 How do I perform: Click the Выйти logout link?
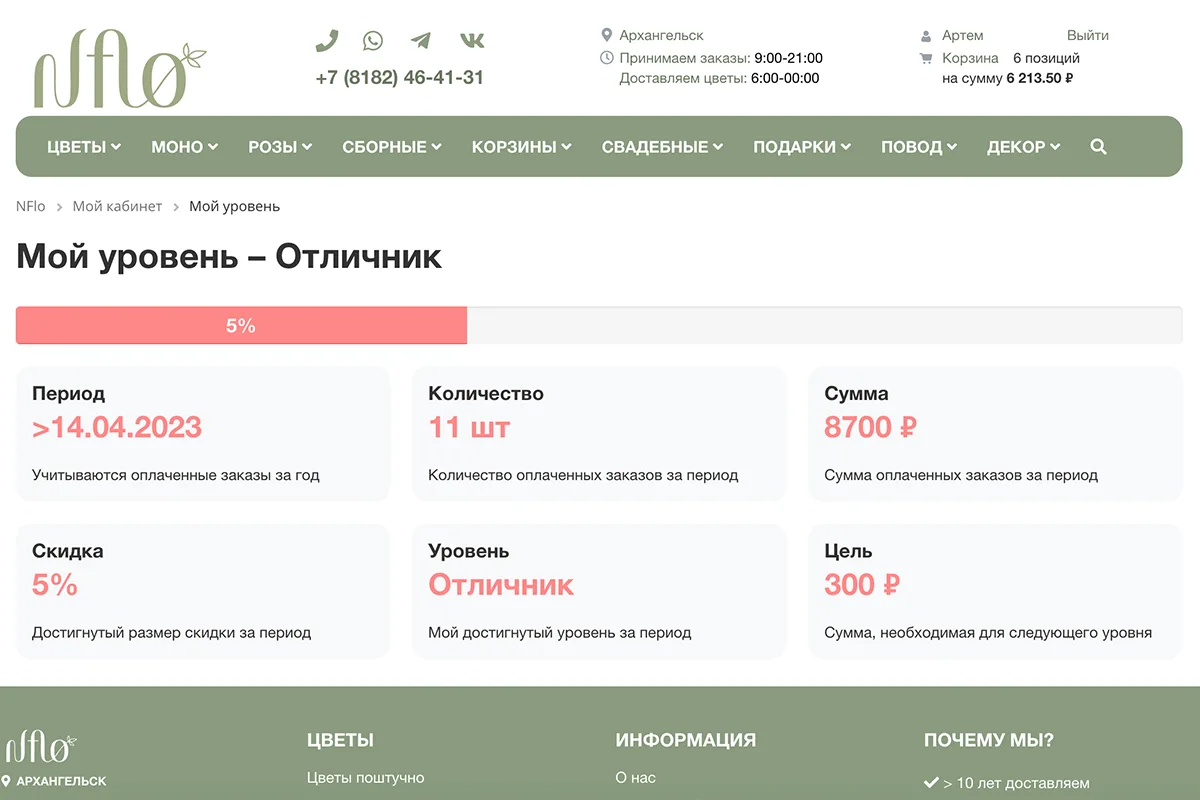click(1088, 34)
